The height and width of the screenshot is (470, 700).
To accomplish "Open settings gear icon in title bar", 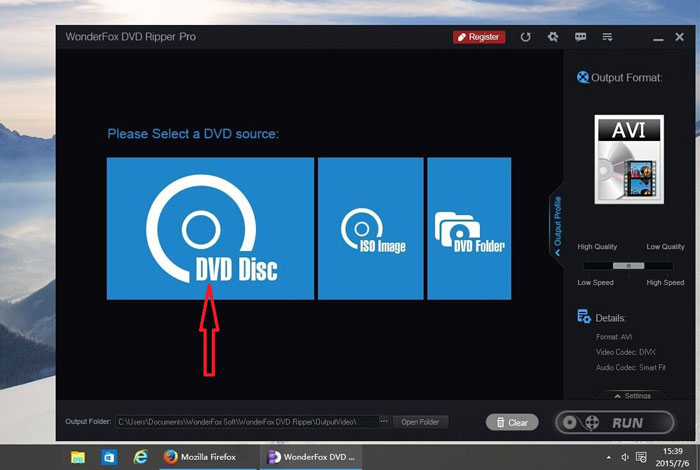I will (x=553, y=37).
